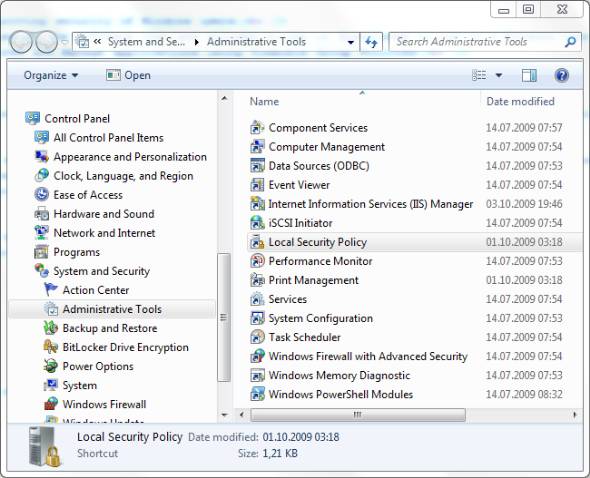The width and height of the screenshot is (590, 478).
Task: Refresh the Administrative Tools folder
Action: (x=371, y=42)
